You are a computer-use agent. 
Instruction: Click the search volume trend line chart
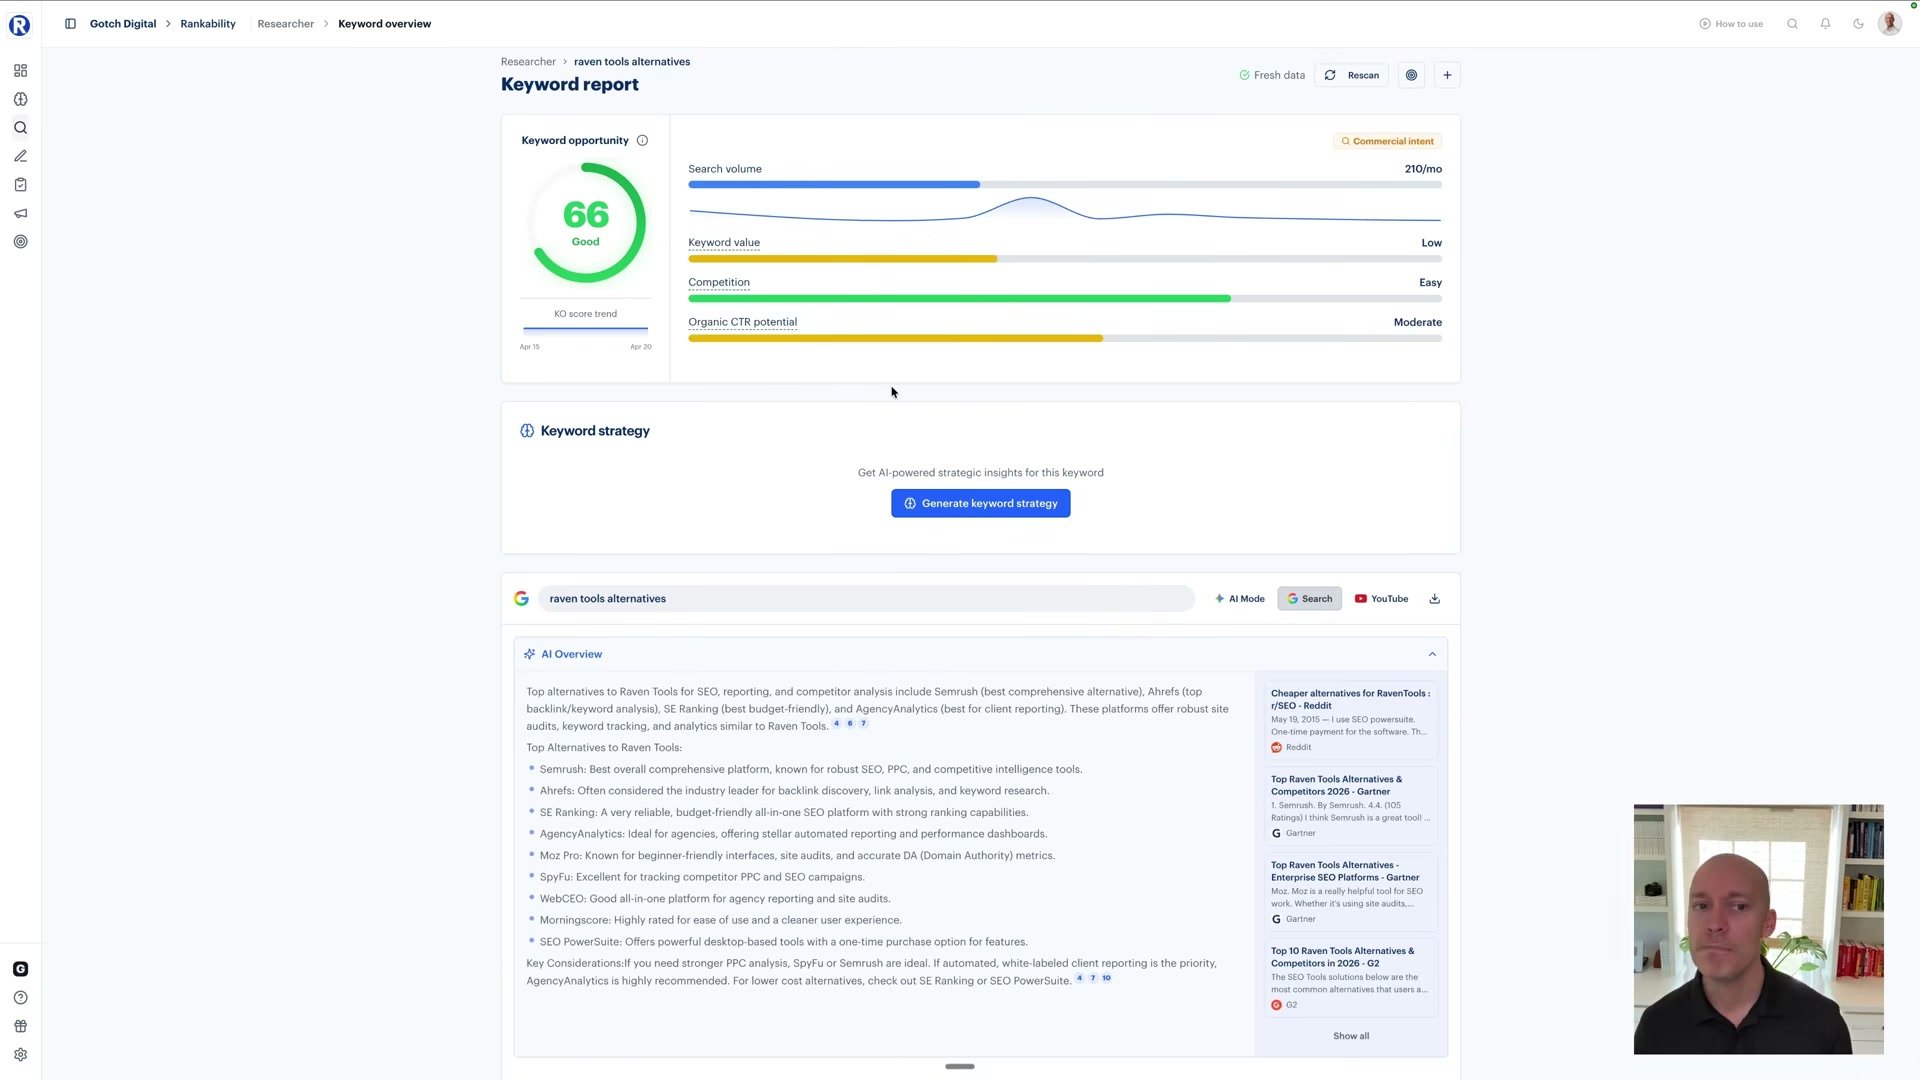point(1065,210)
